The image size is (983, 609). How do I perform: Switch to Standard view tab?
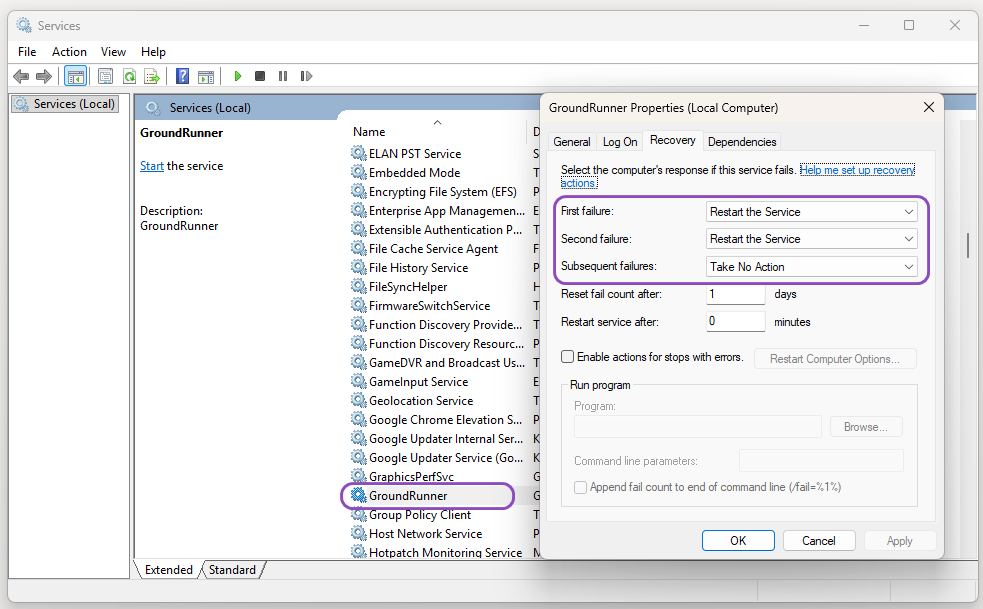(x=232, y=569)
